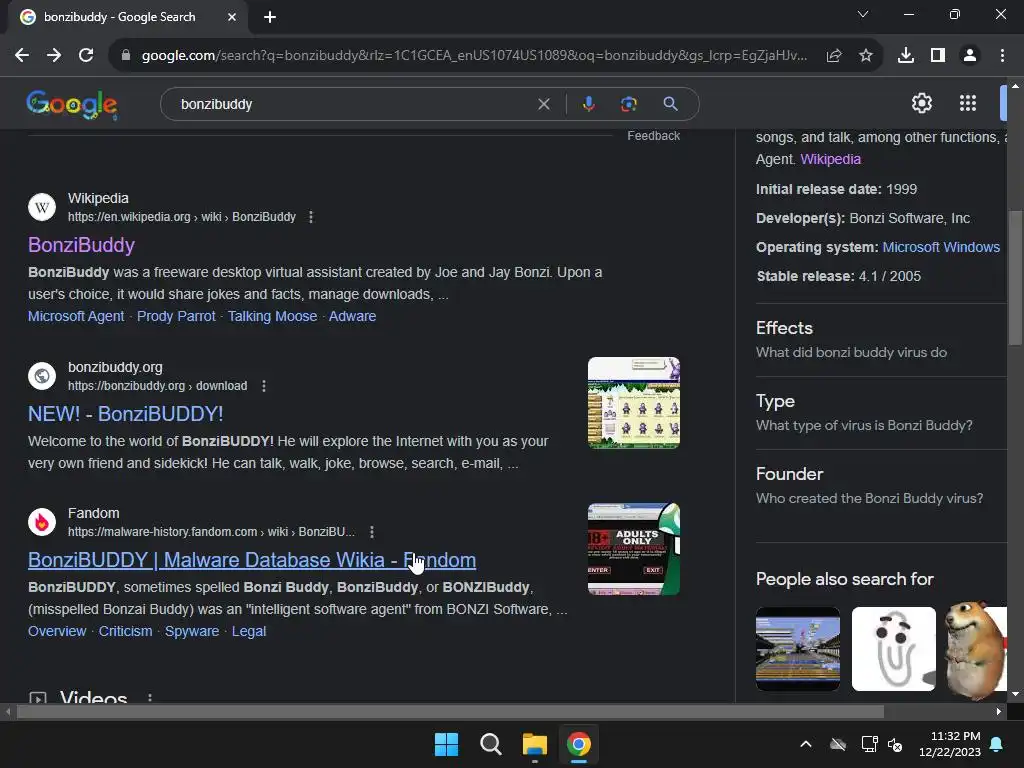Screen dimensions: 1024x768
Task: Go back to the previous page
Action: point(22,56)
